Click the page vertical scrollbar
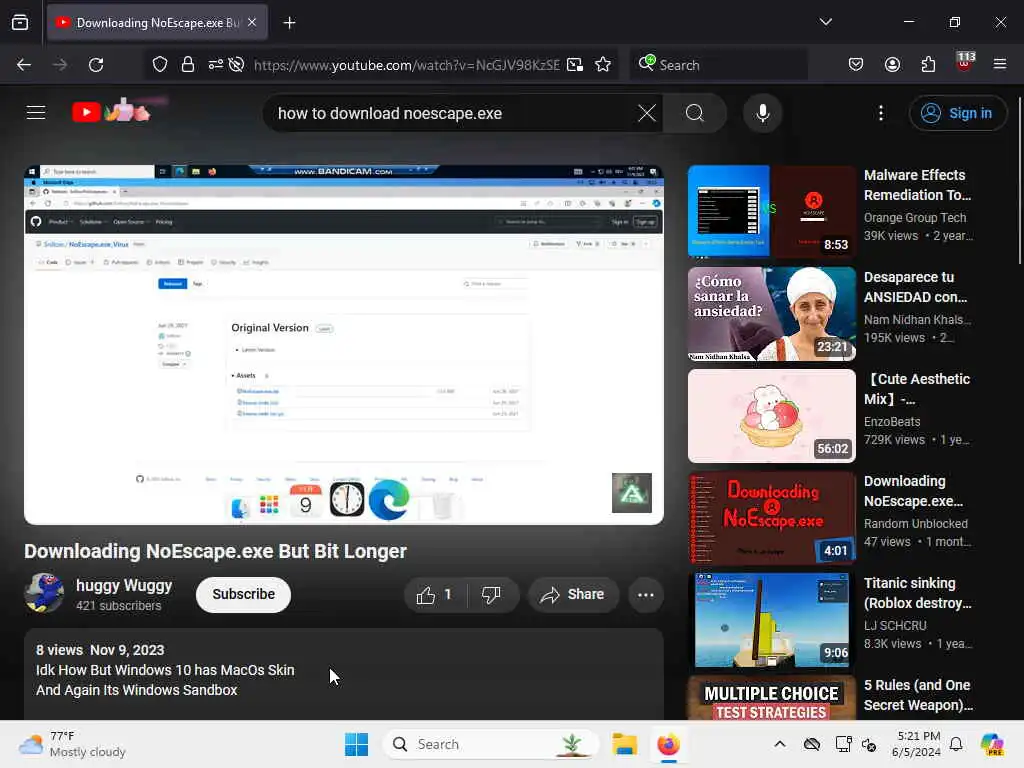 [x=1019, y=181]
